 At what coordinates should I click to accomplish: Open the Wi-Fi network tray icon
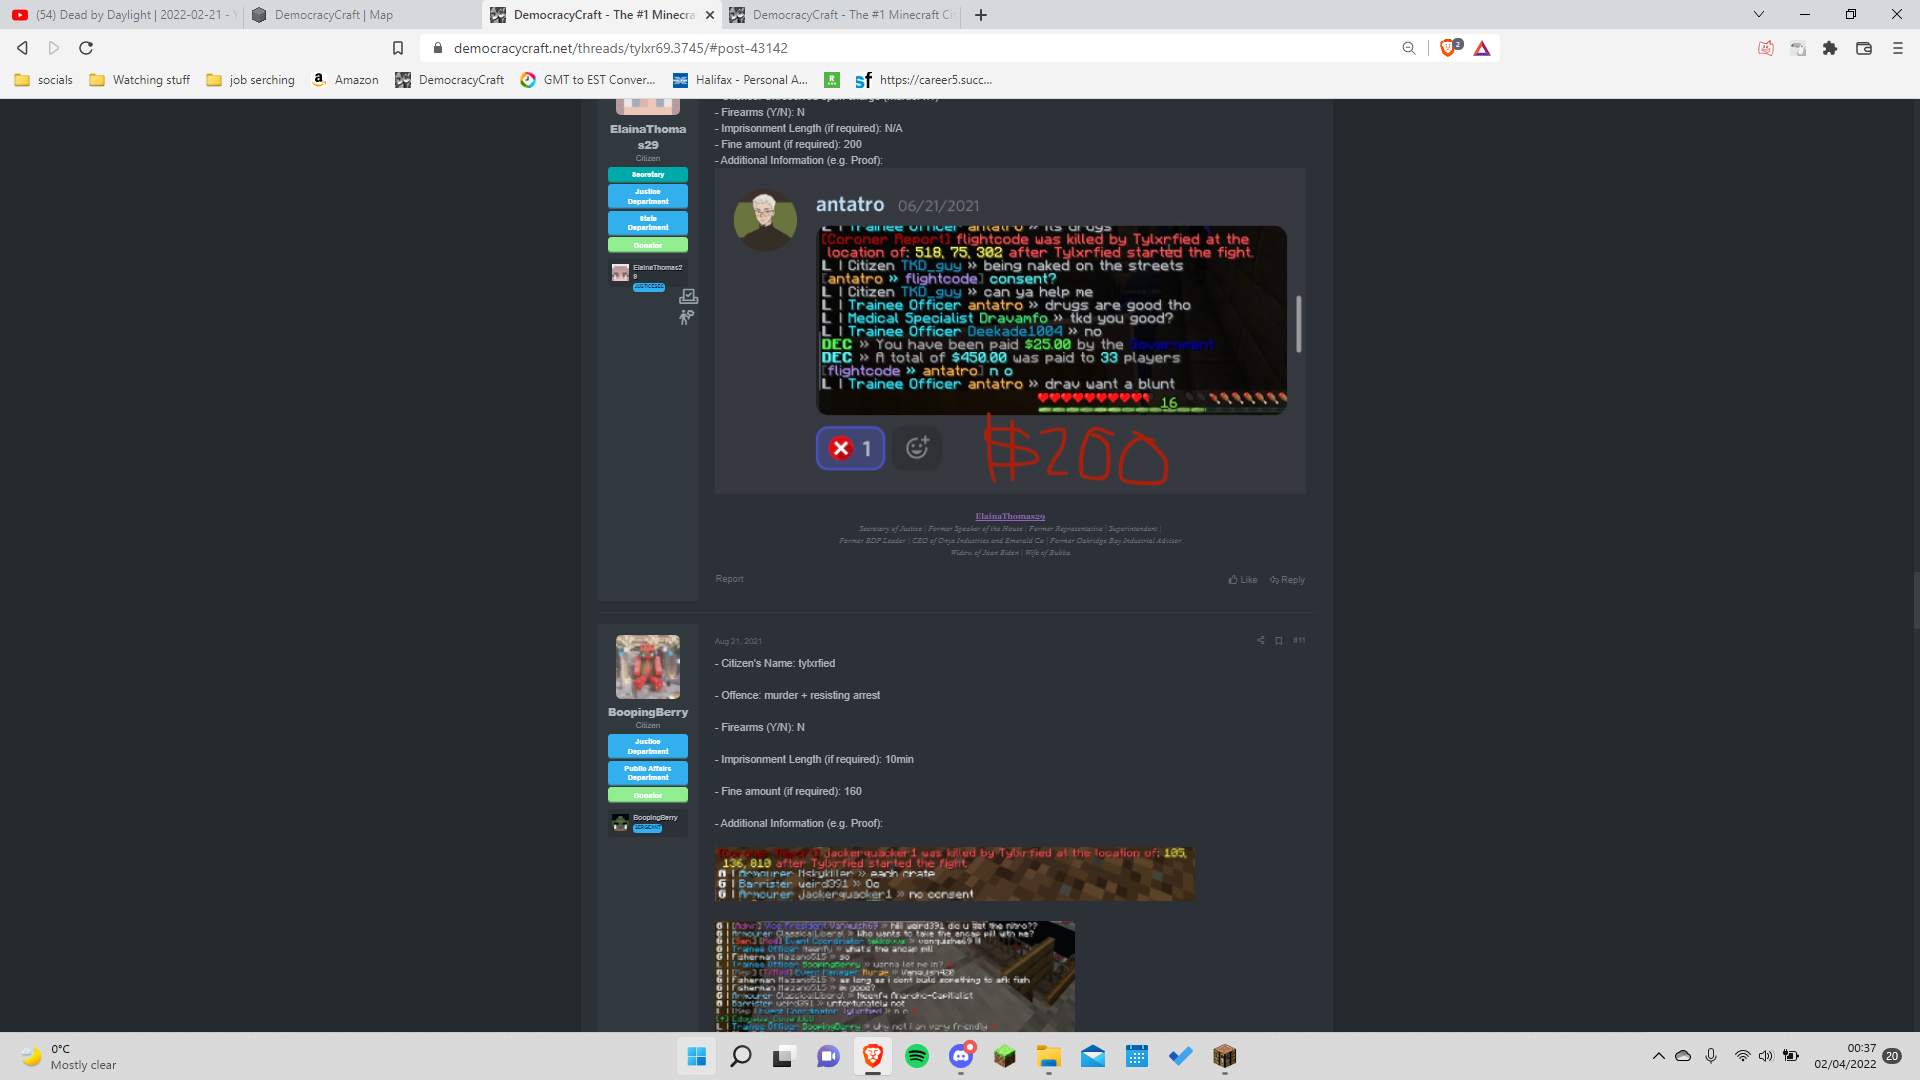tap(1743, 1056)
